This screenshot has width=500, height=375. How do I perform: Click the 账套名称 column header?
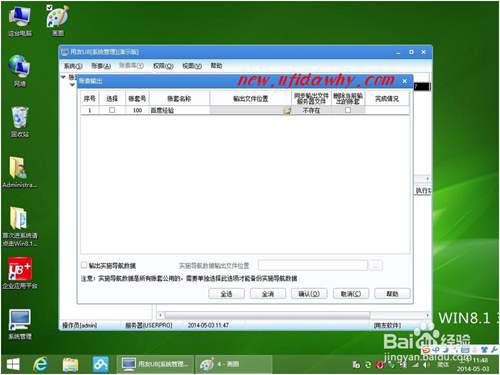click(179, 99)
